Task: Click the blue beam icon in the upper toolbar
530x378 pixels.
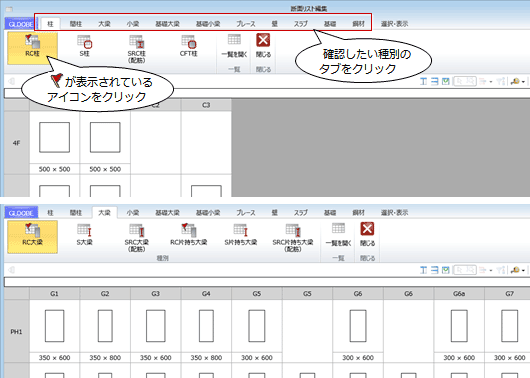Action: (x=434, y=81)
